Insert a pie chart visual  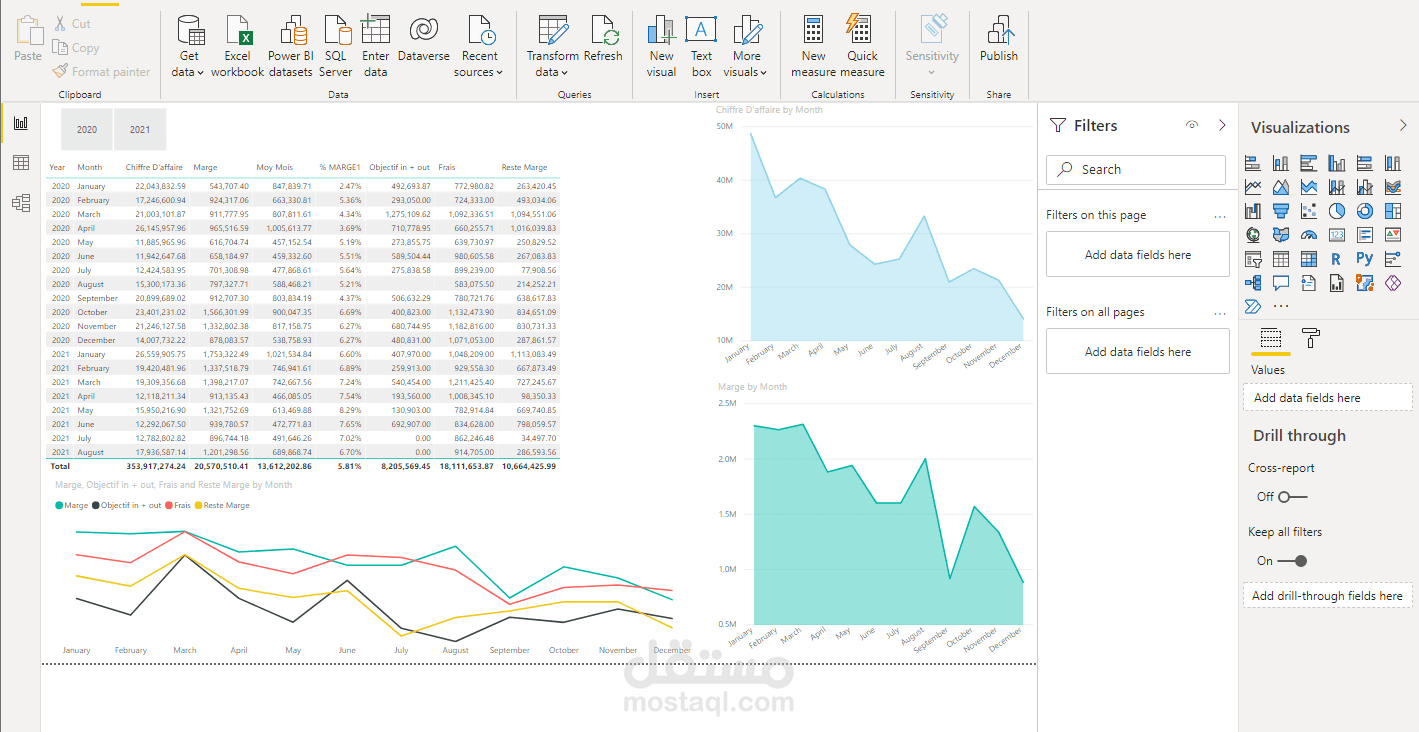(x=1337, y=211)
